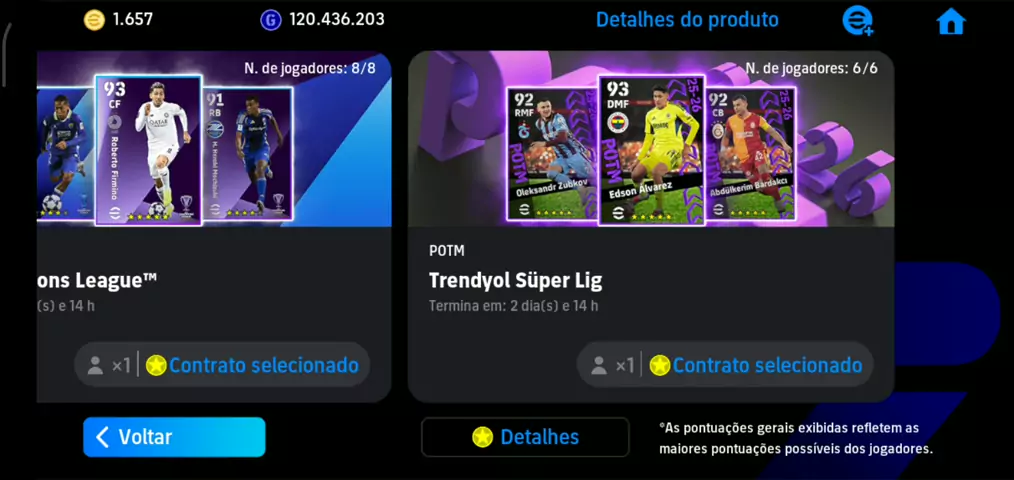Click the Trendyol Süper Lig title
Image resolution: width=1014 pixels, height=480 pixels.
(x=515, y=281)
